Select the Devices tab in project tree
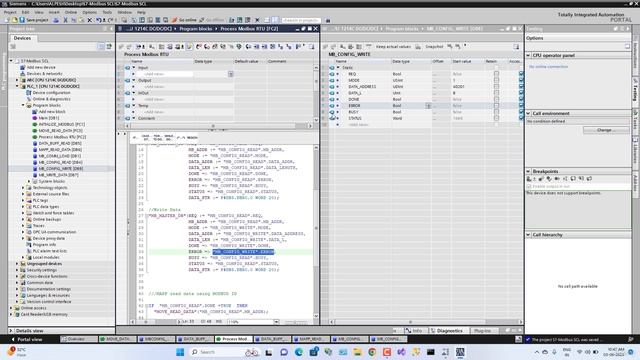Image resolution: width=640 pixels, height=360 pixels. point(22,38)
